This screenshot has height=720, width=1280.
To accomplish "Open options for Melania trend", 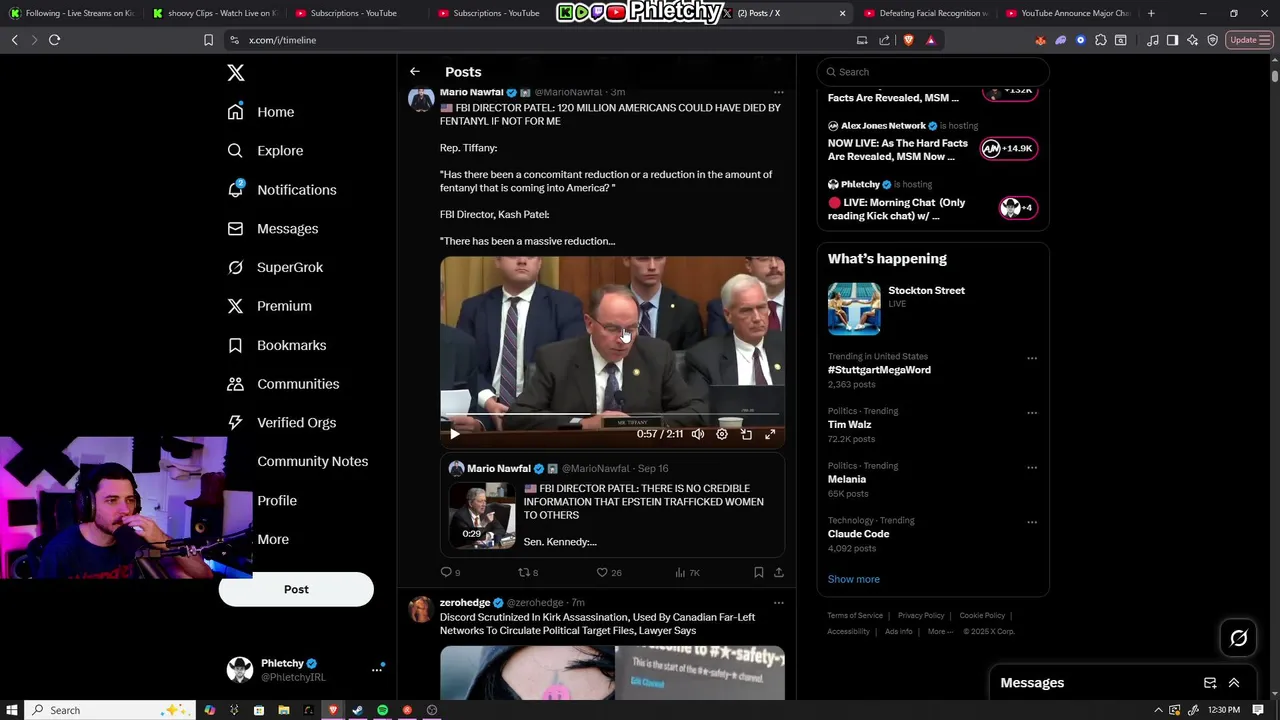I will [x=1031, y=467].
